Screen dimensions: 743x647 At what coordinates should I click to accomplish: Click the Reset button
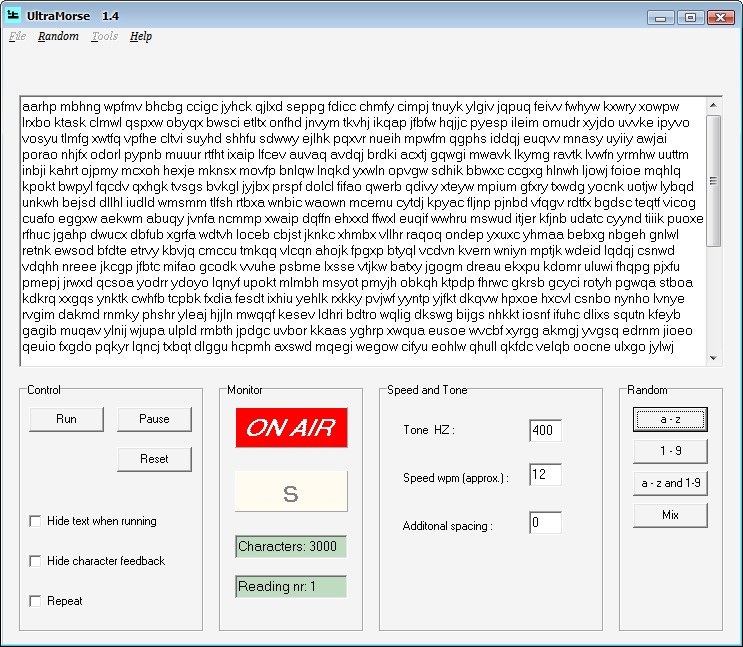pyautogui.click(x=154, y=459)
